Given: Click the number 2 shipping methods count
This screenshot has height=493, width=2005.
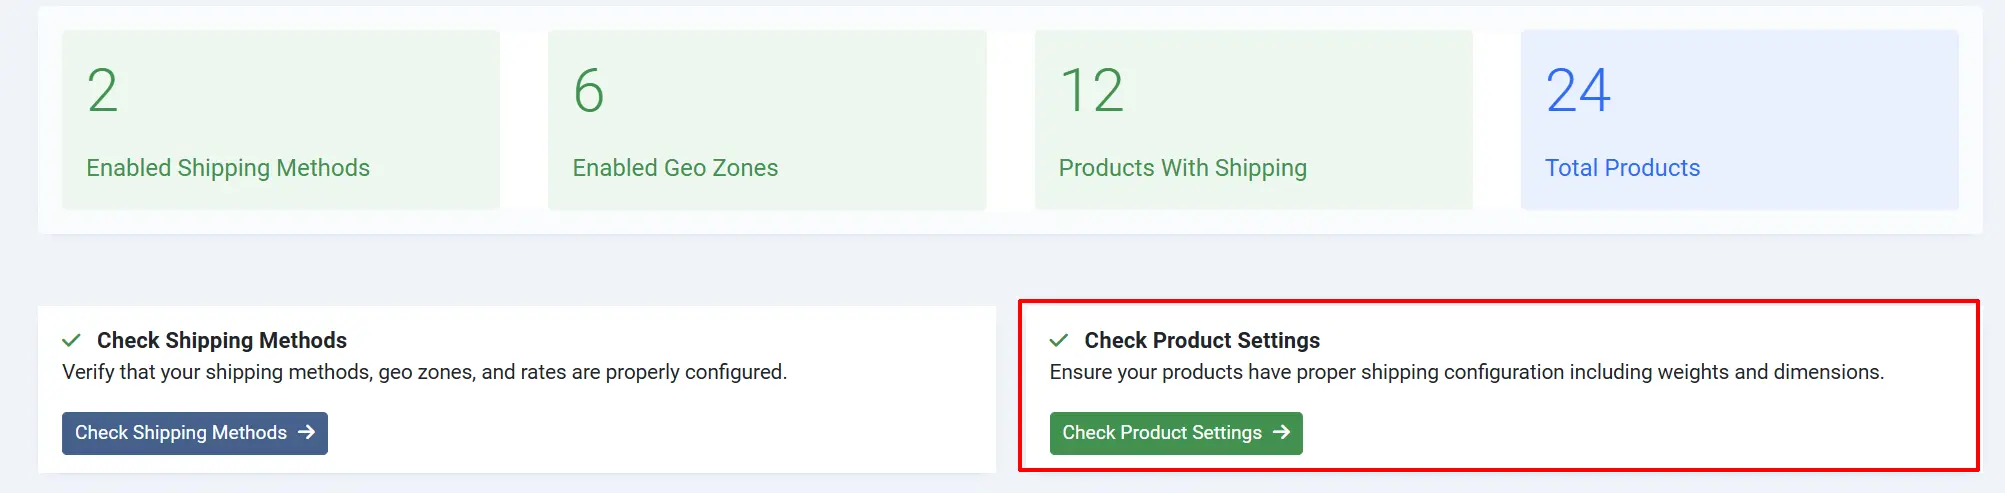Looking at the screenshot, I should click(103, 91).
